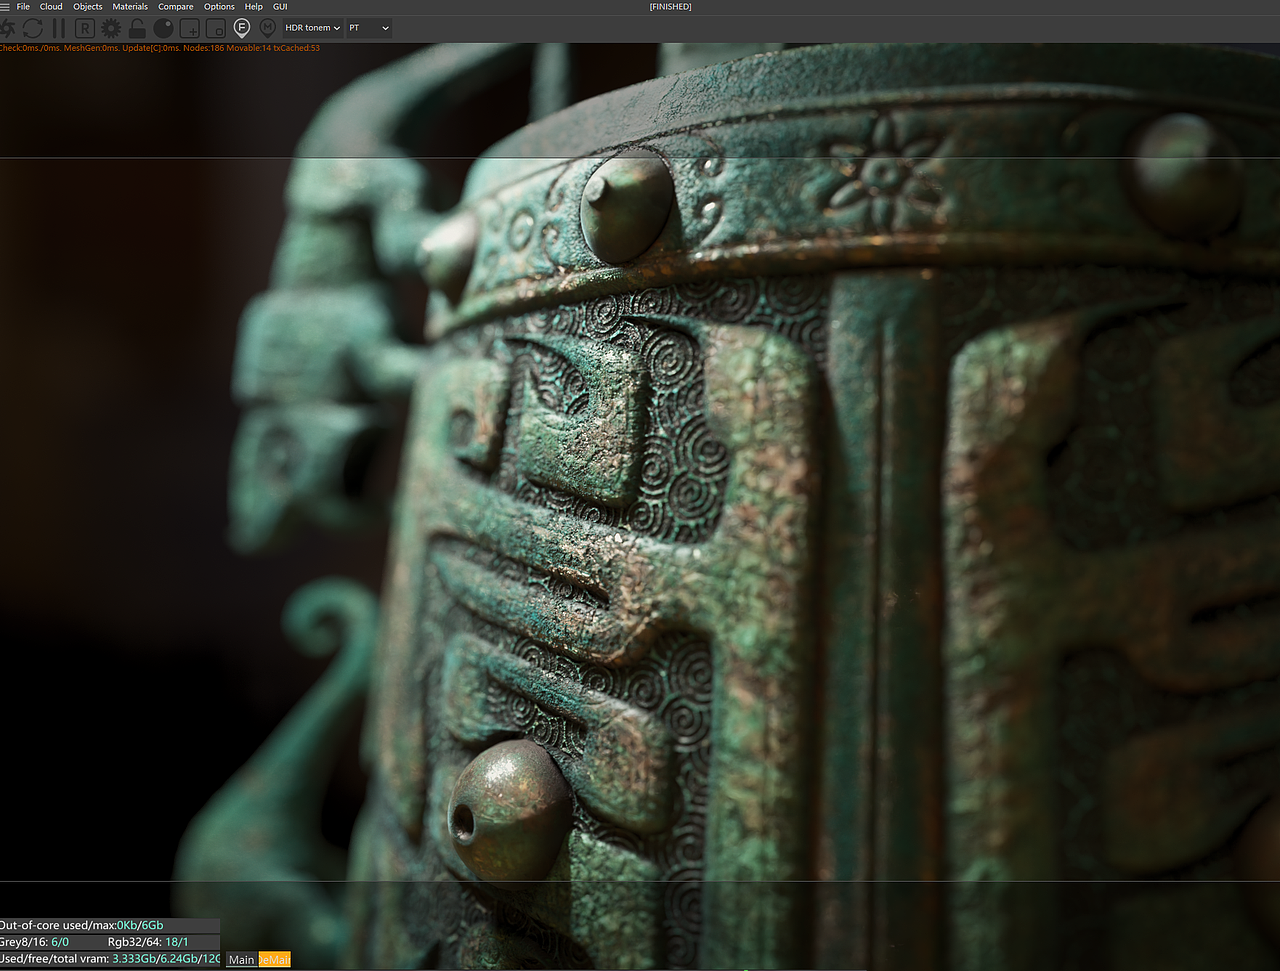Open the File menu
Viewport: 1280px width, 971px height.
pyautogui.click(x=23, y=7)
